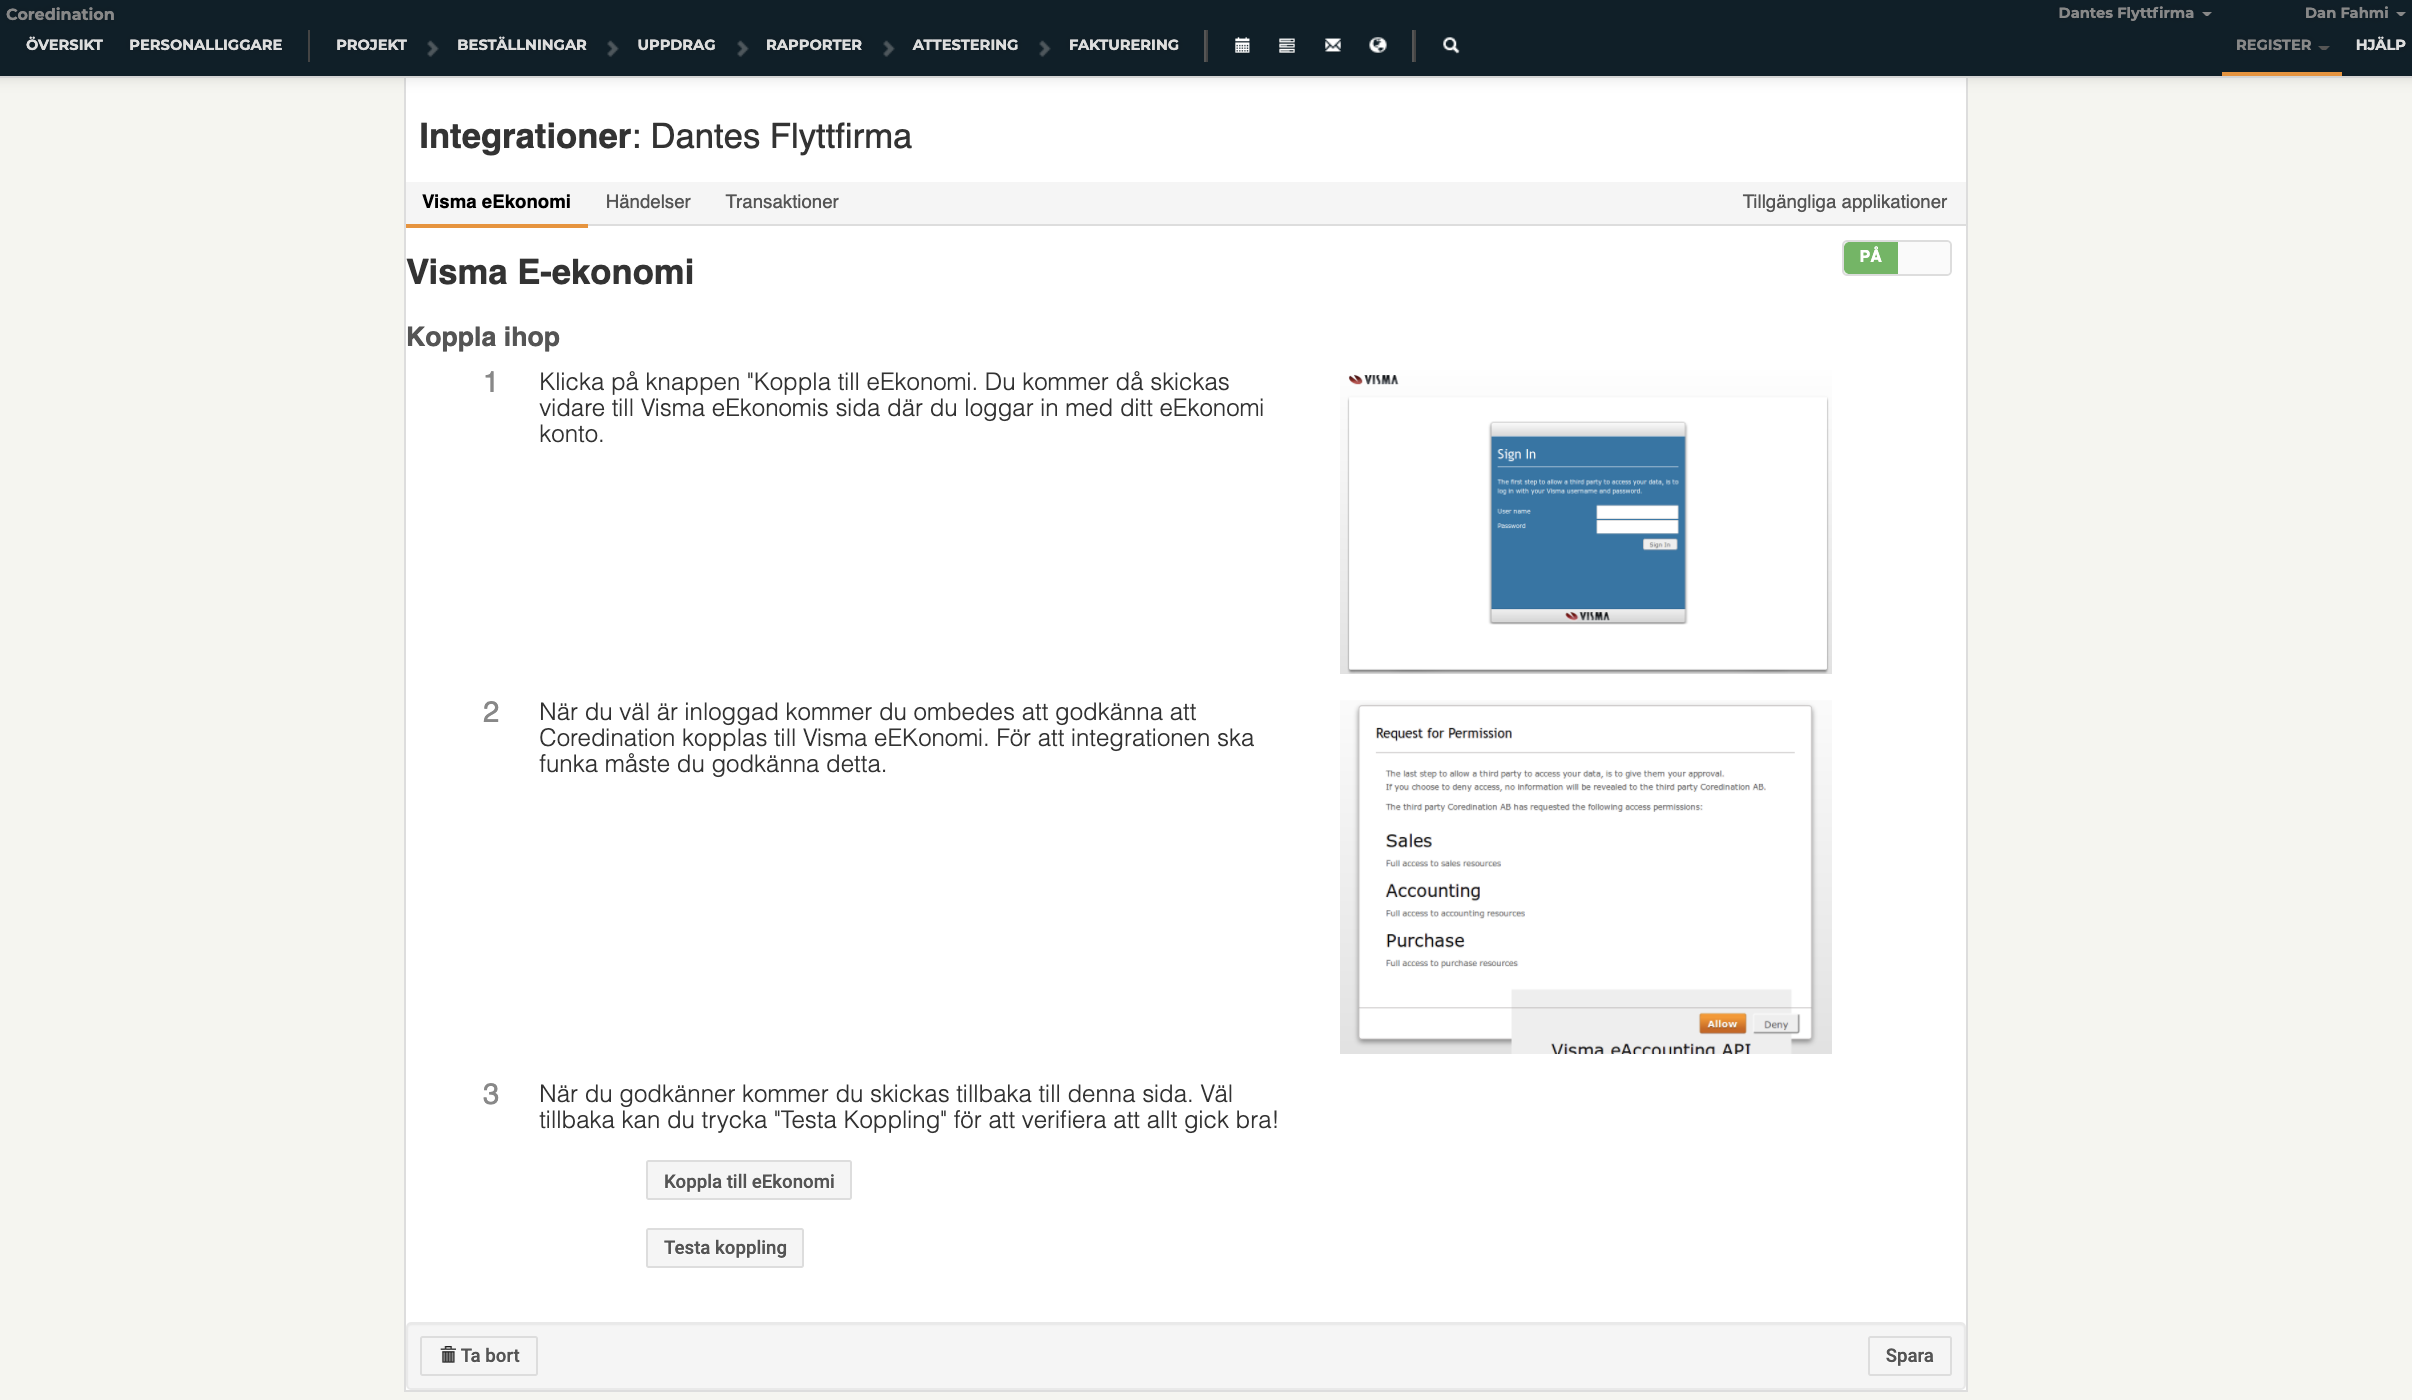Click the Coredination logo
2412x1400 pixels.
tap(61, 13)
